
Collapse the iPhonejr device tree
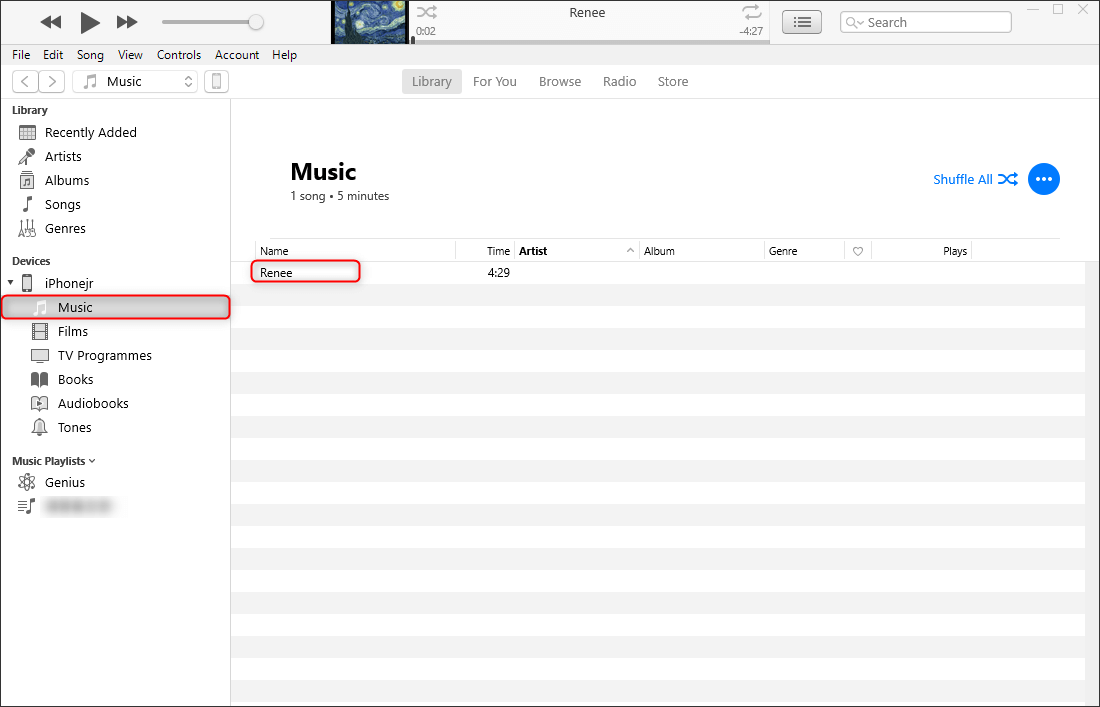11,283
